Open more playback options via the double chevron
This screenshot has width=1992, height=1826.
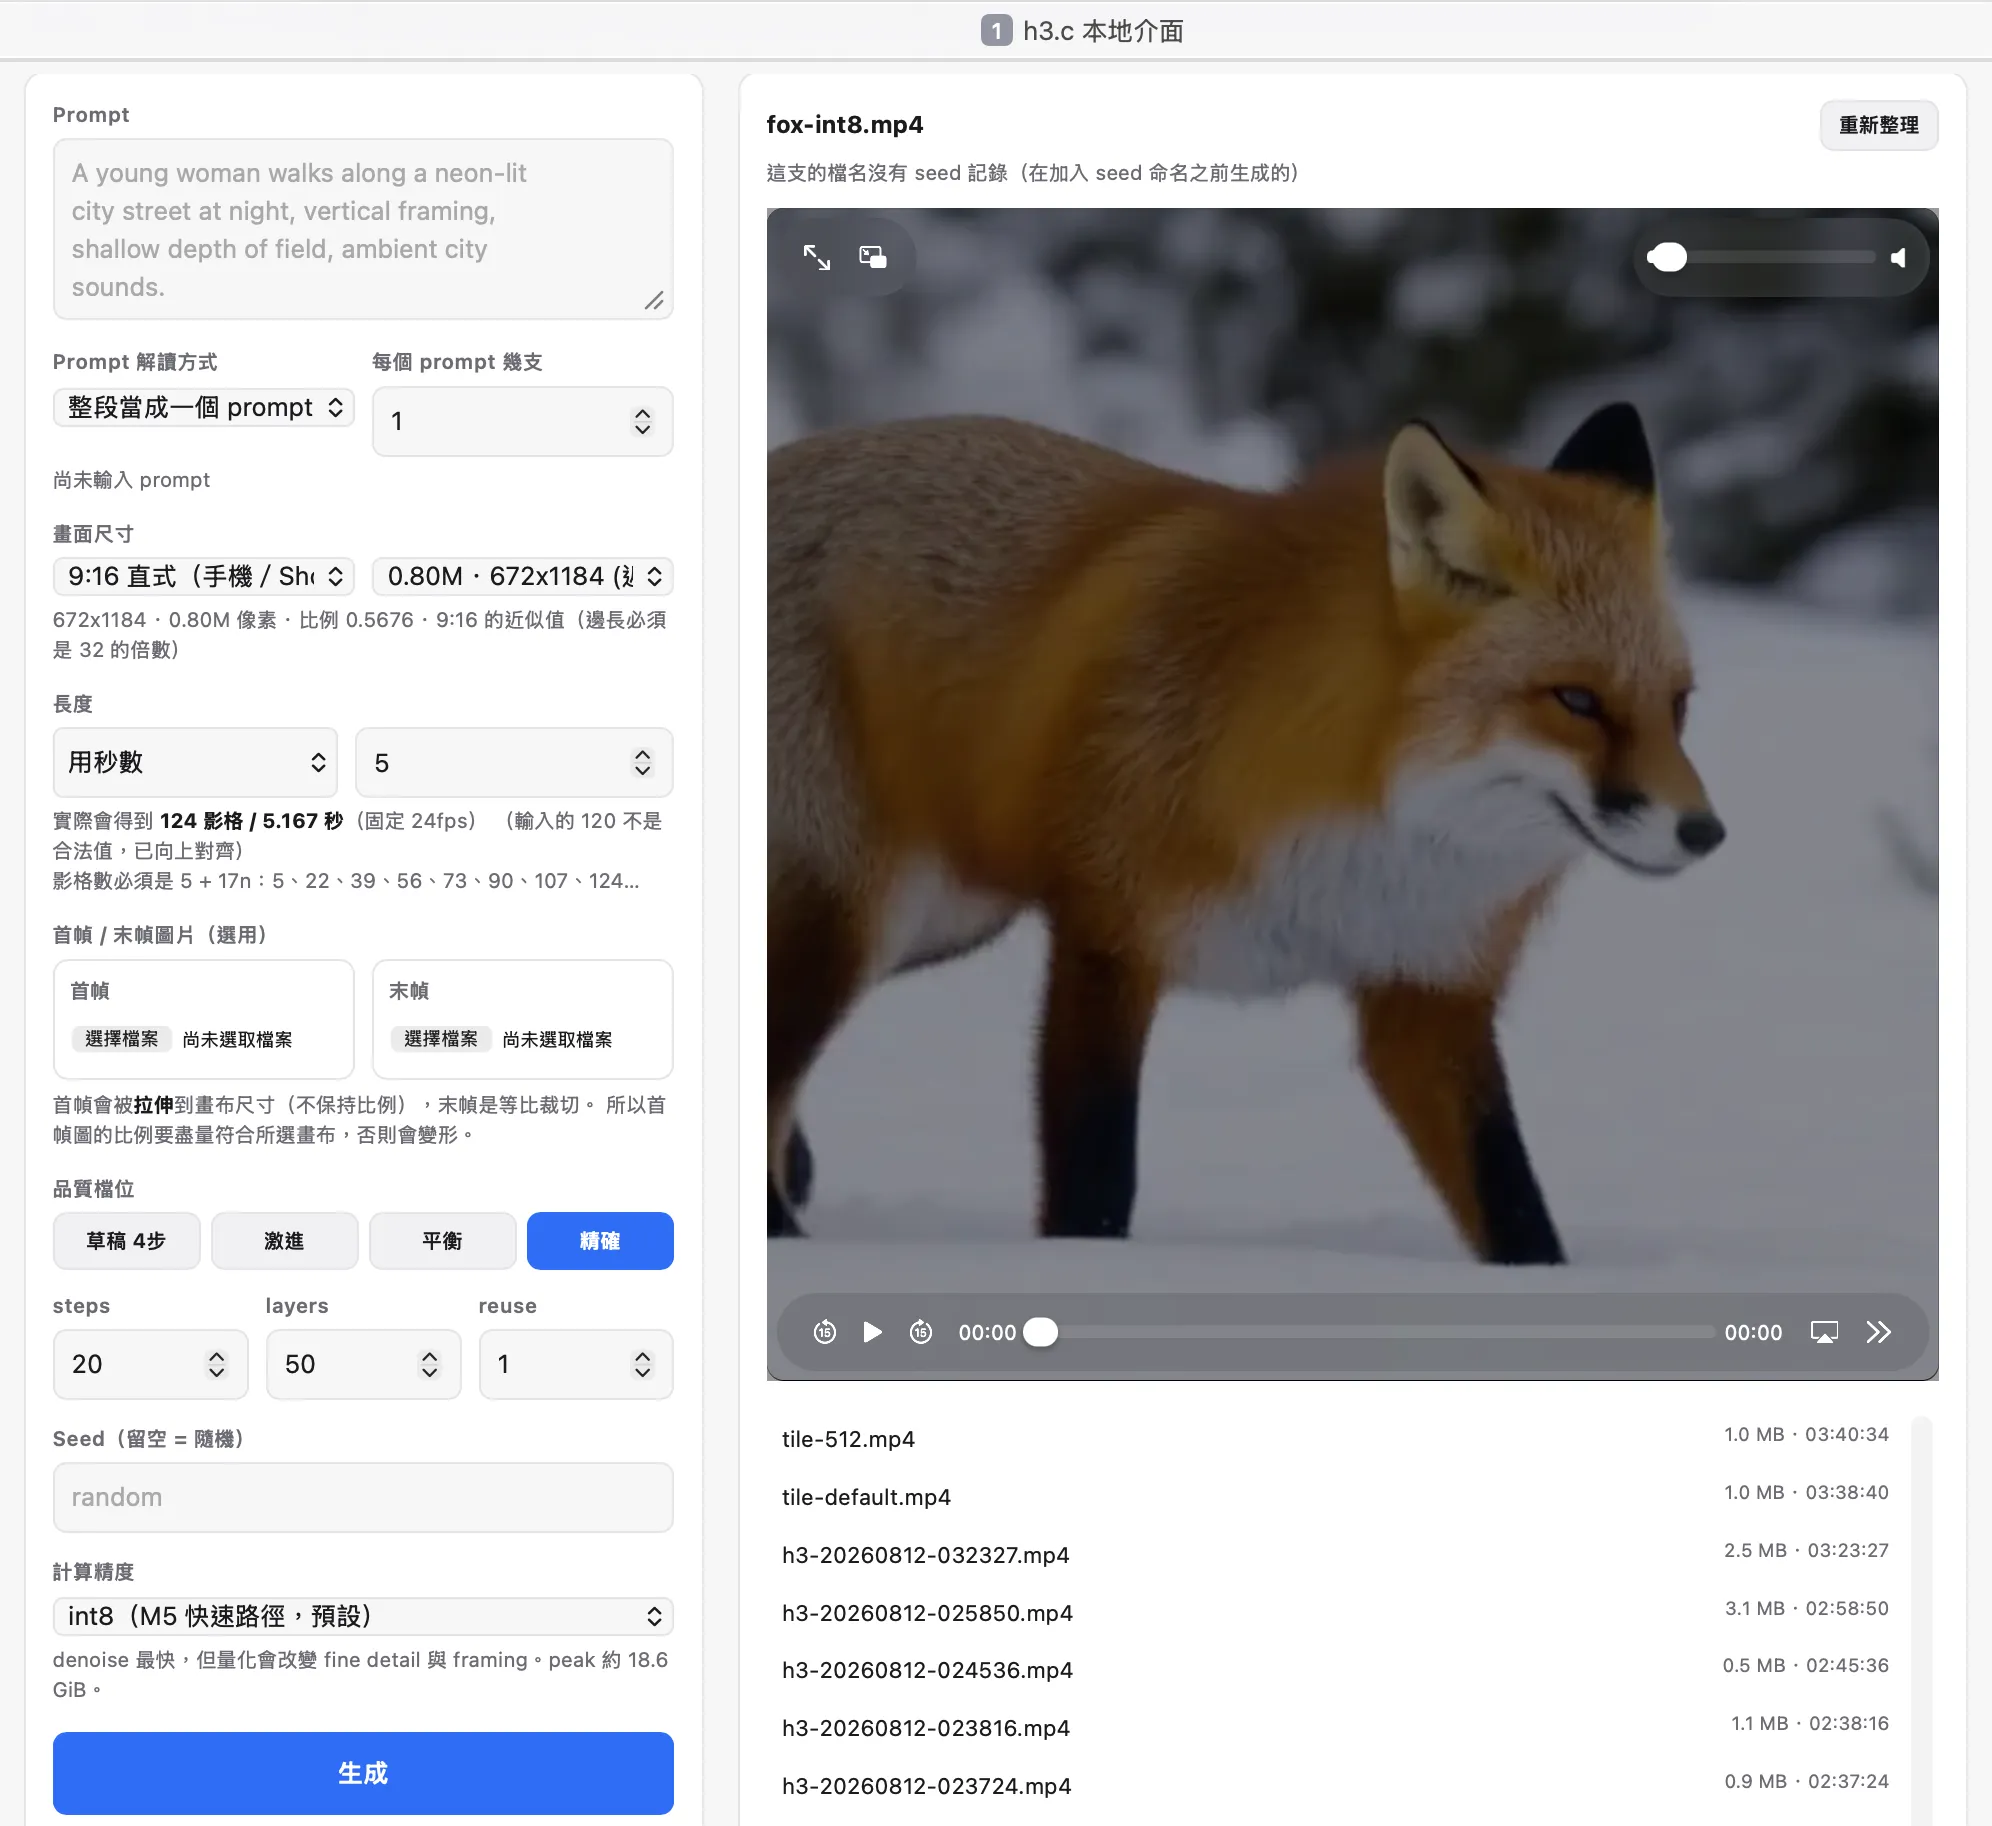[1878, 1332]
